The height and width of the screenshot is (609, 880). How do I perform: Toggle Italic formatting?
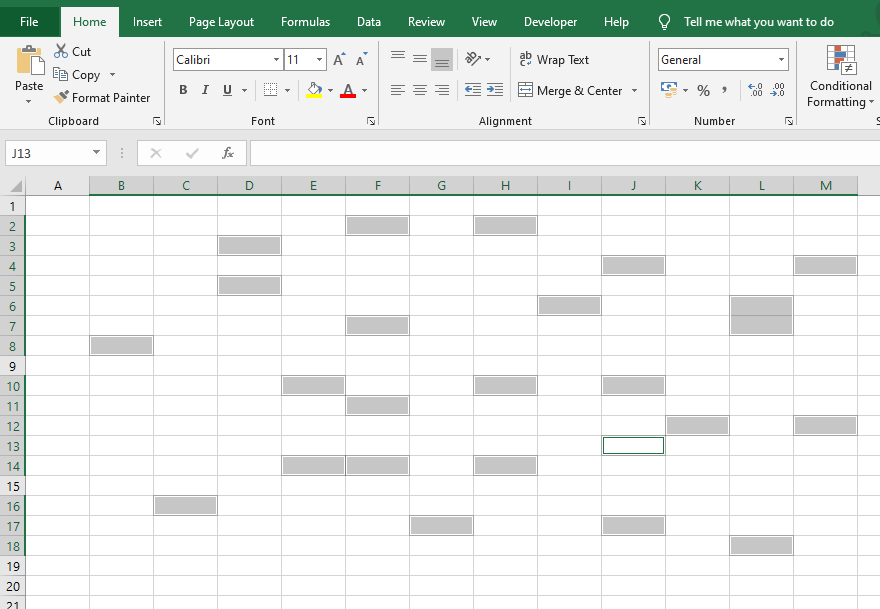pos(205,90)
